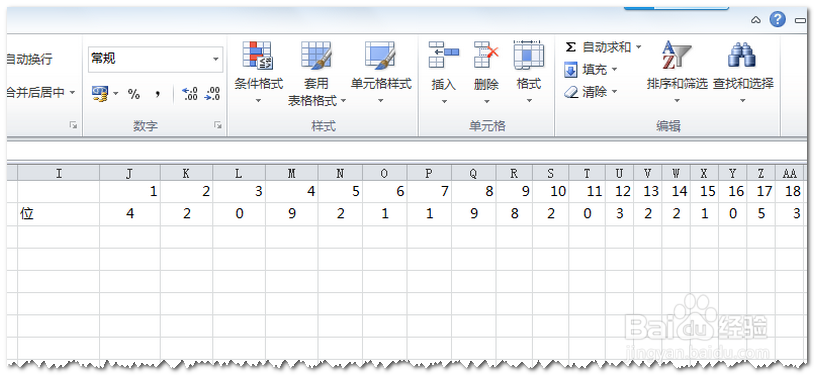
Task: Toggle Wrap Text (自动换行)
Action: [29, 59]
